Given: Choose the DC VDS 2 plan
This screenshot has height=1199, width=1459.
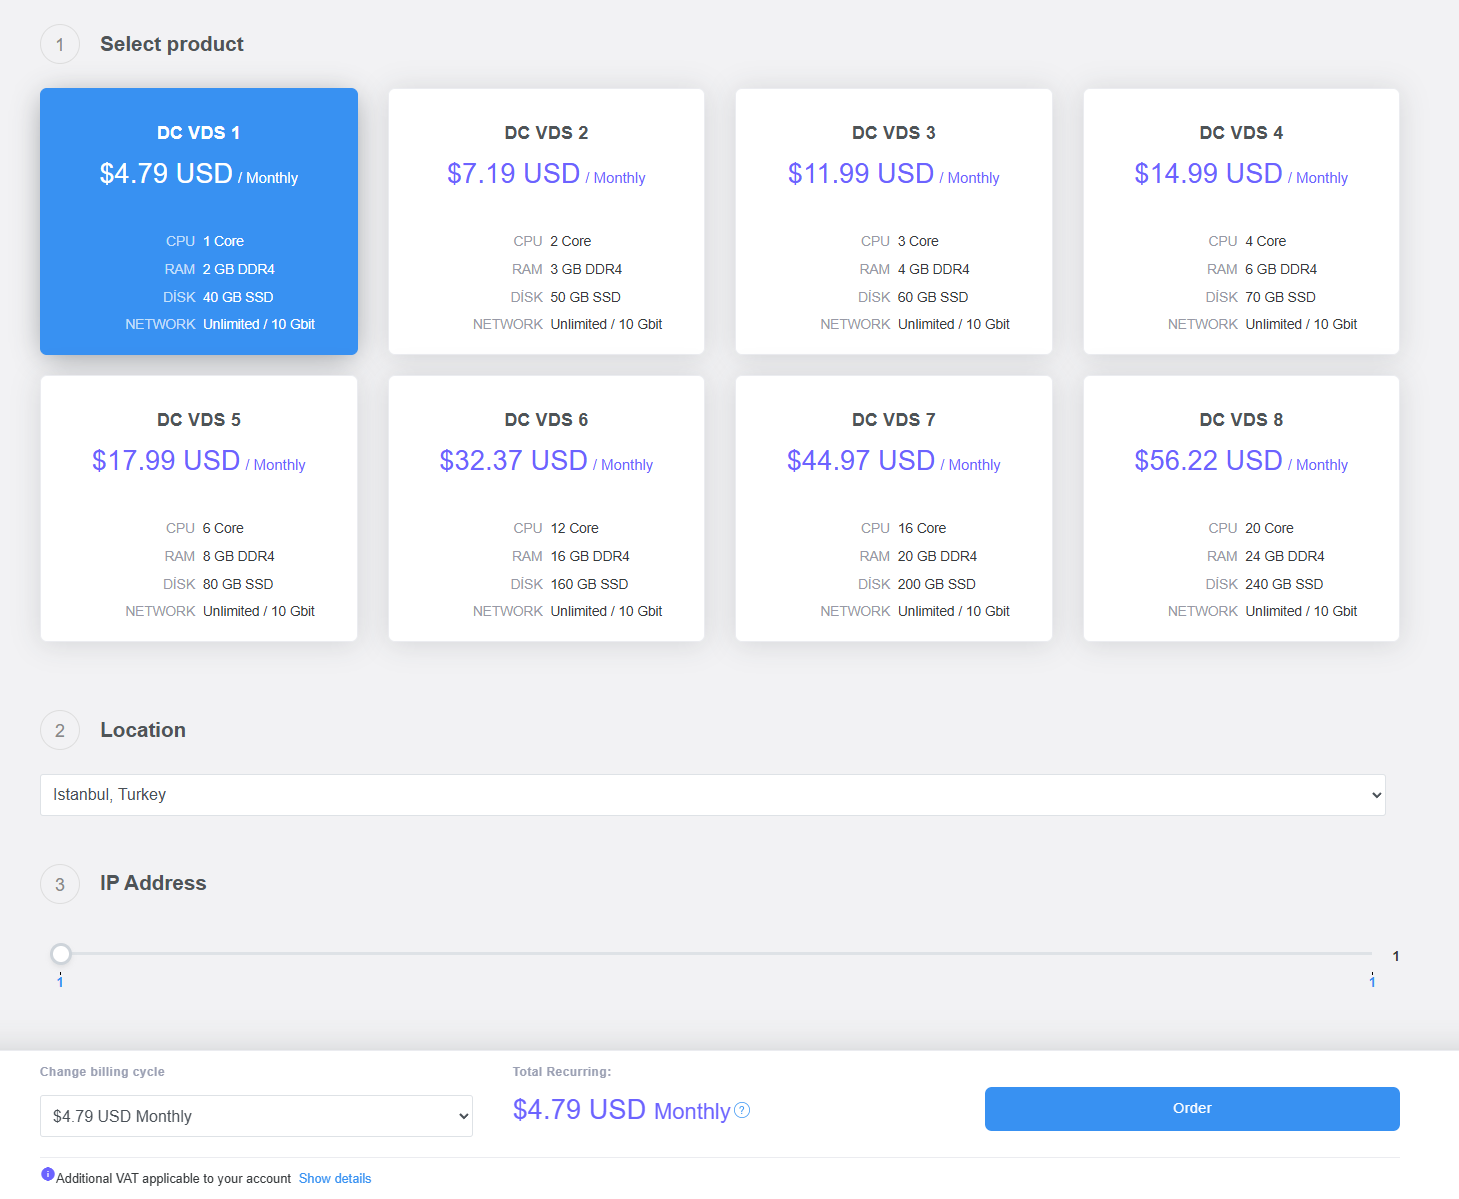Looking at the screenshot, I should click(546, 221).
